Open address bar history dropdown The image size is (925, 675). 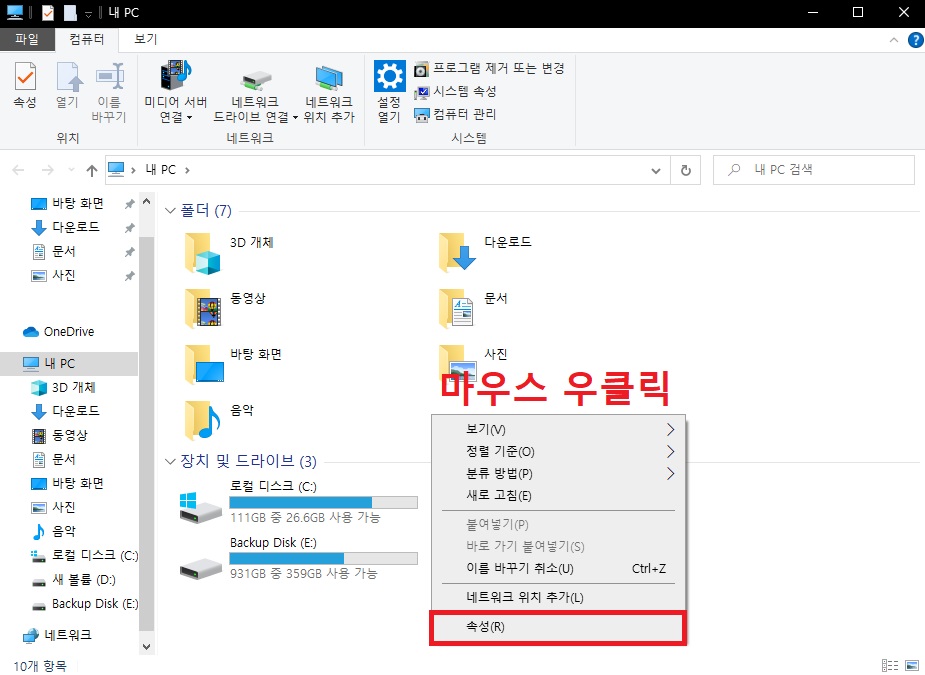coord(655,171)
